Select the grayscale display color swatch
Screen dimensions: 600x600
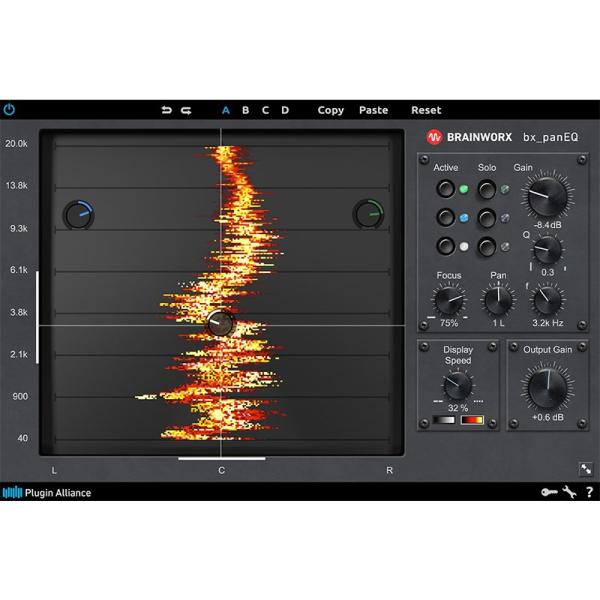[x=444, y=420]
